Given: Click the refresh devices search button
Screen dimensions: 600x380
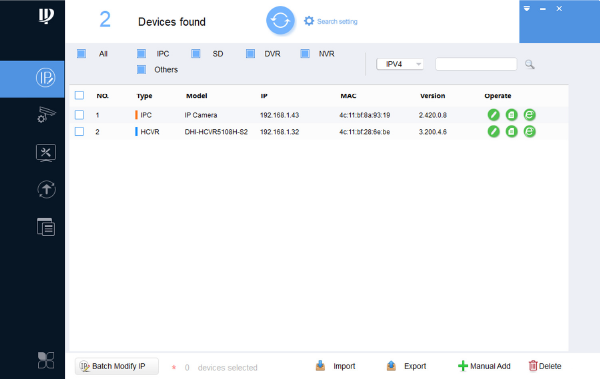Looking at the screenshot, I should (x=280, y=21).
